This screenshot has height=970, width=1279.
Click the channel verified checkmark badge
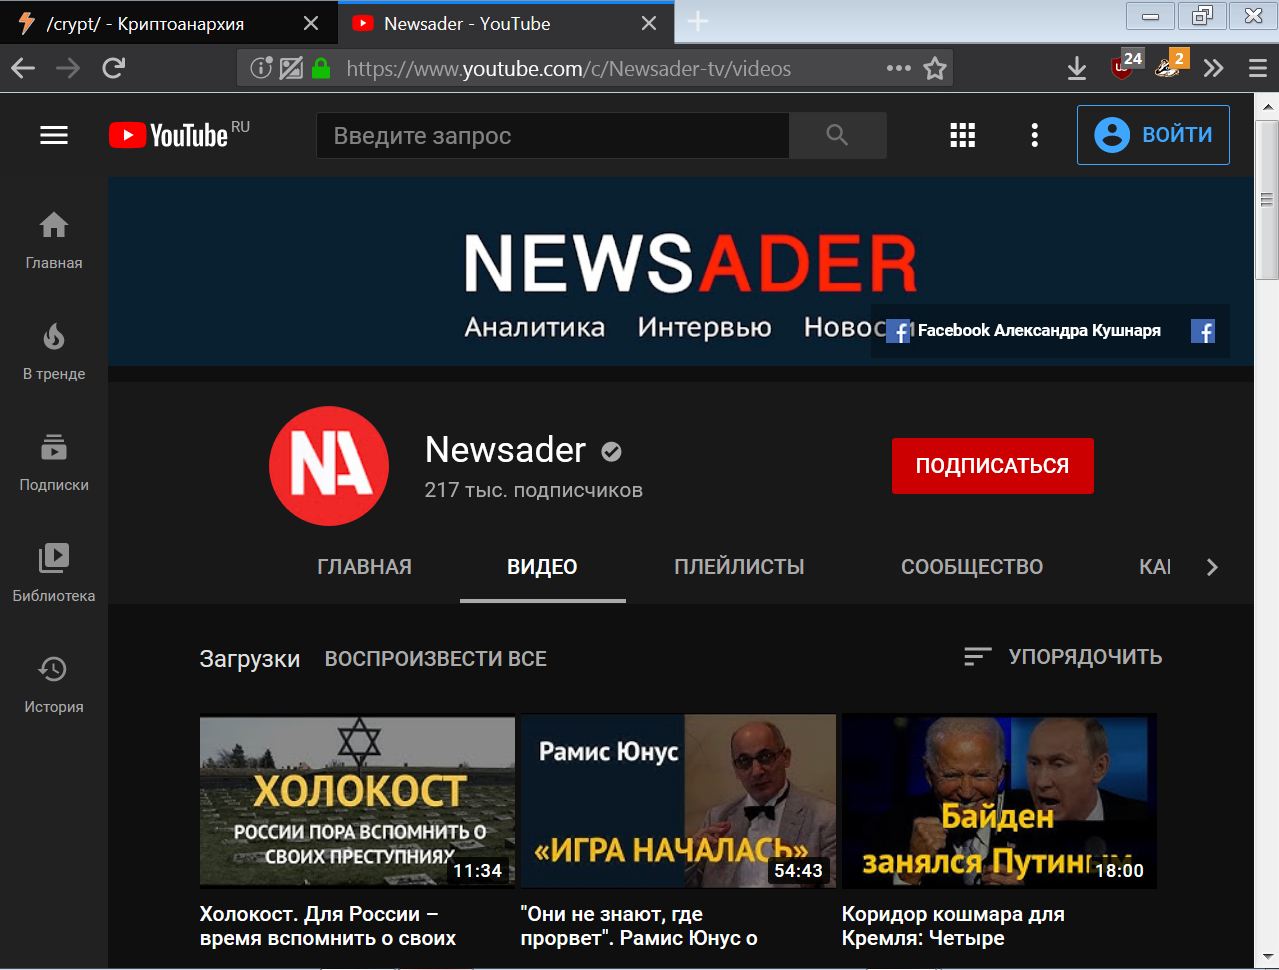pyautogui.click(x=611, y=452)
